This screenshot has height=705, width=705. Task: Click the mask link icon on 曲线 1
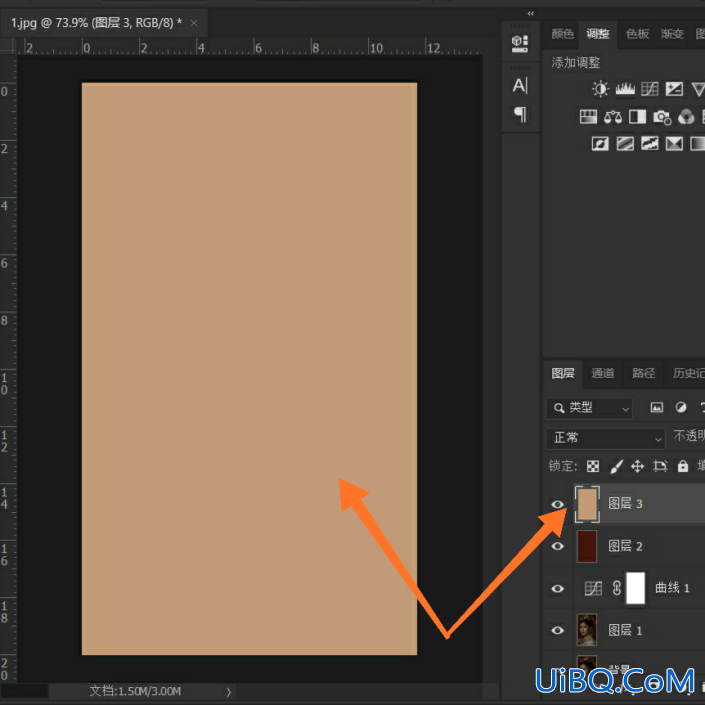tap(617, 588)
